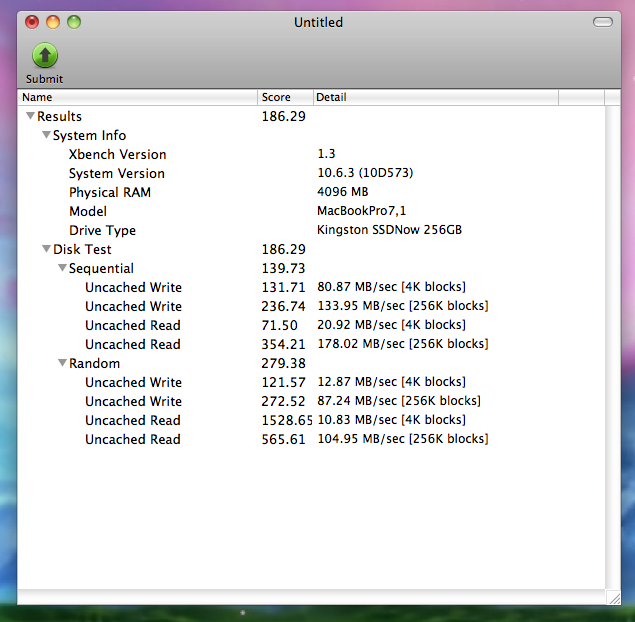Click detail 80.87 MB/sec [4K blocks]
The height and width of the screenshot is (622, 635).
click(x=392, y=287)
